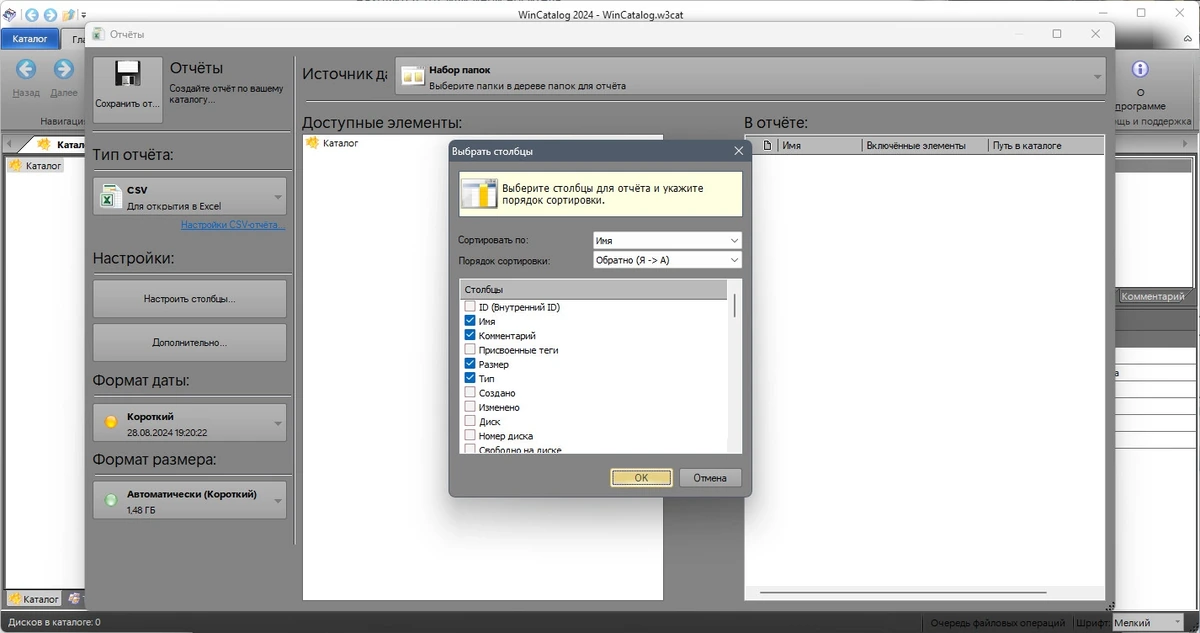Click the CSV Excel file icon
The width and height of the screenshot is (1200, 633).
click(x=109, y=197)
